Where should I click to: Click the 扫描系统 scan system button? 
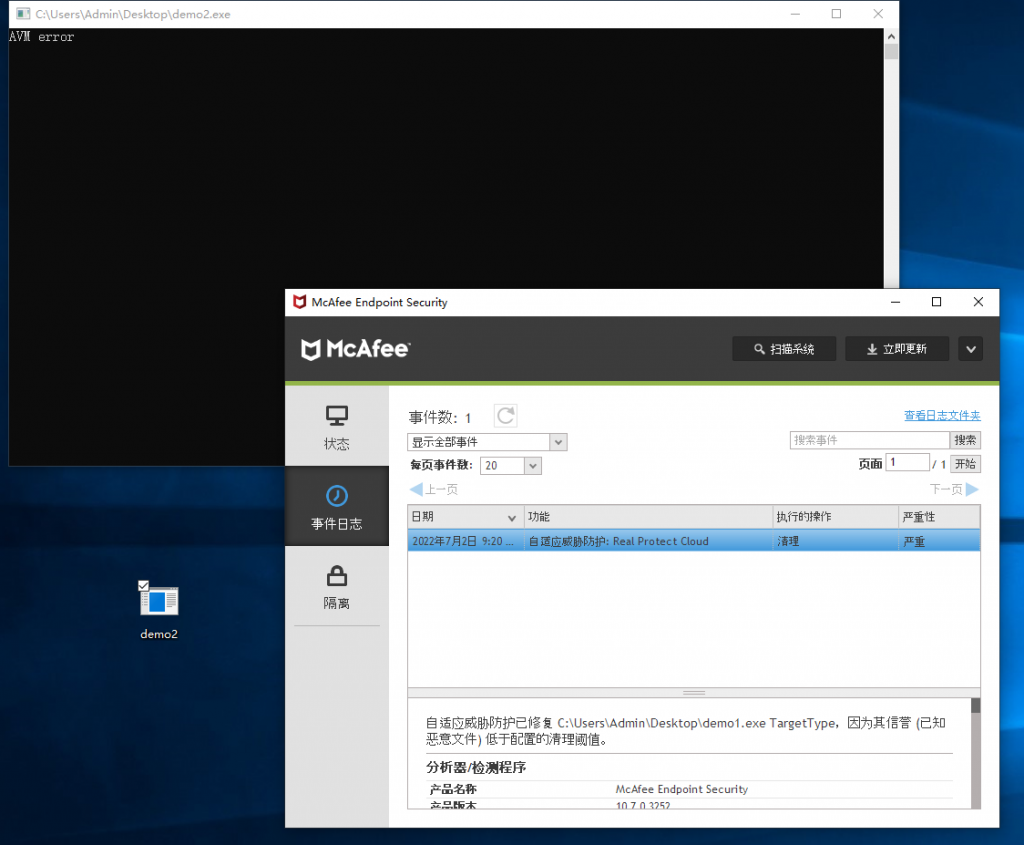[x=784, y=349]
